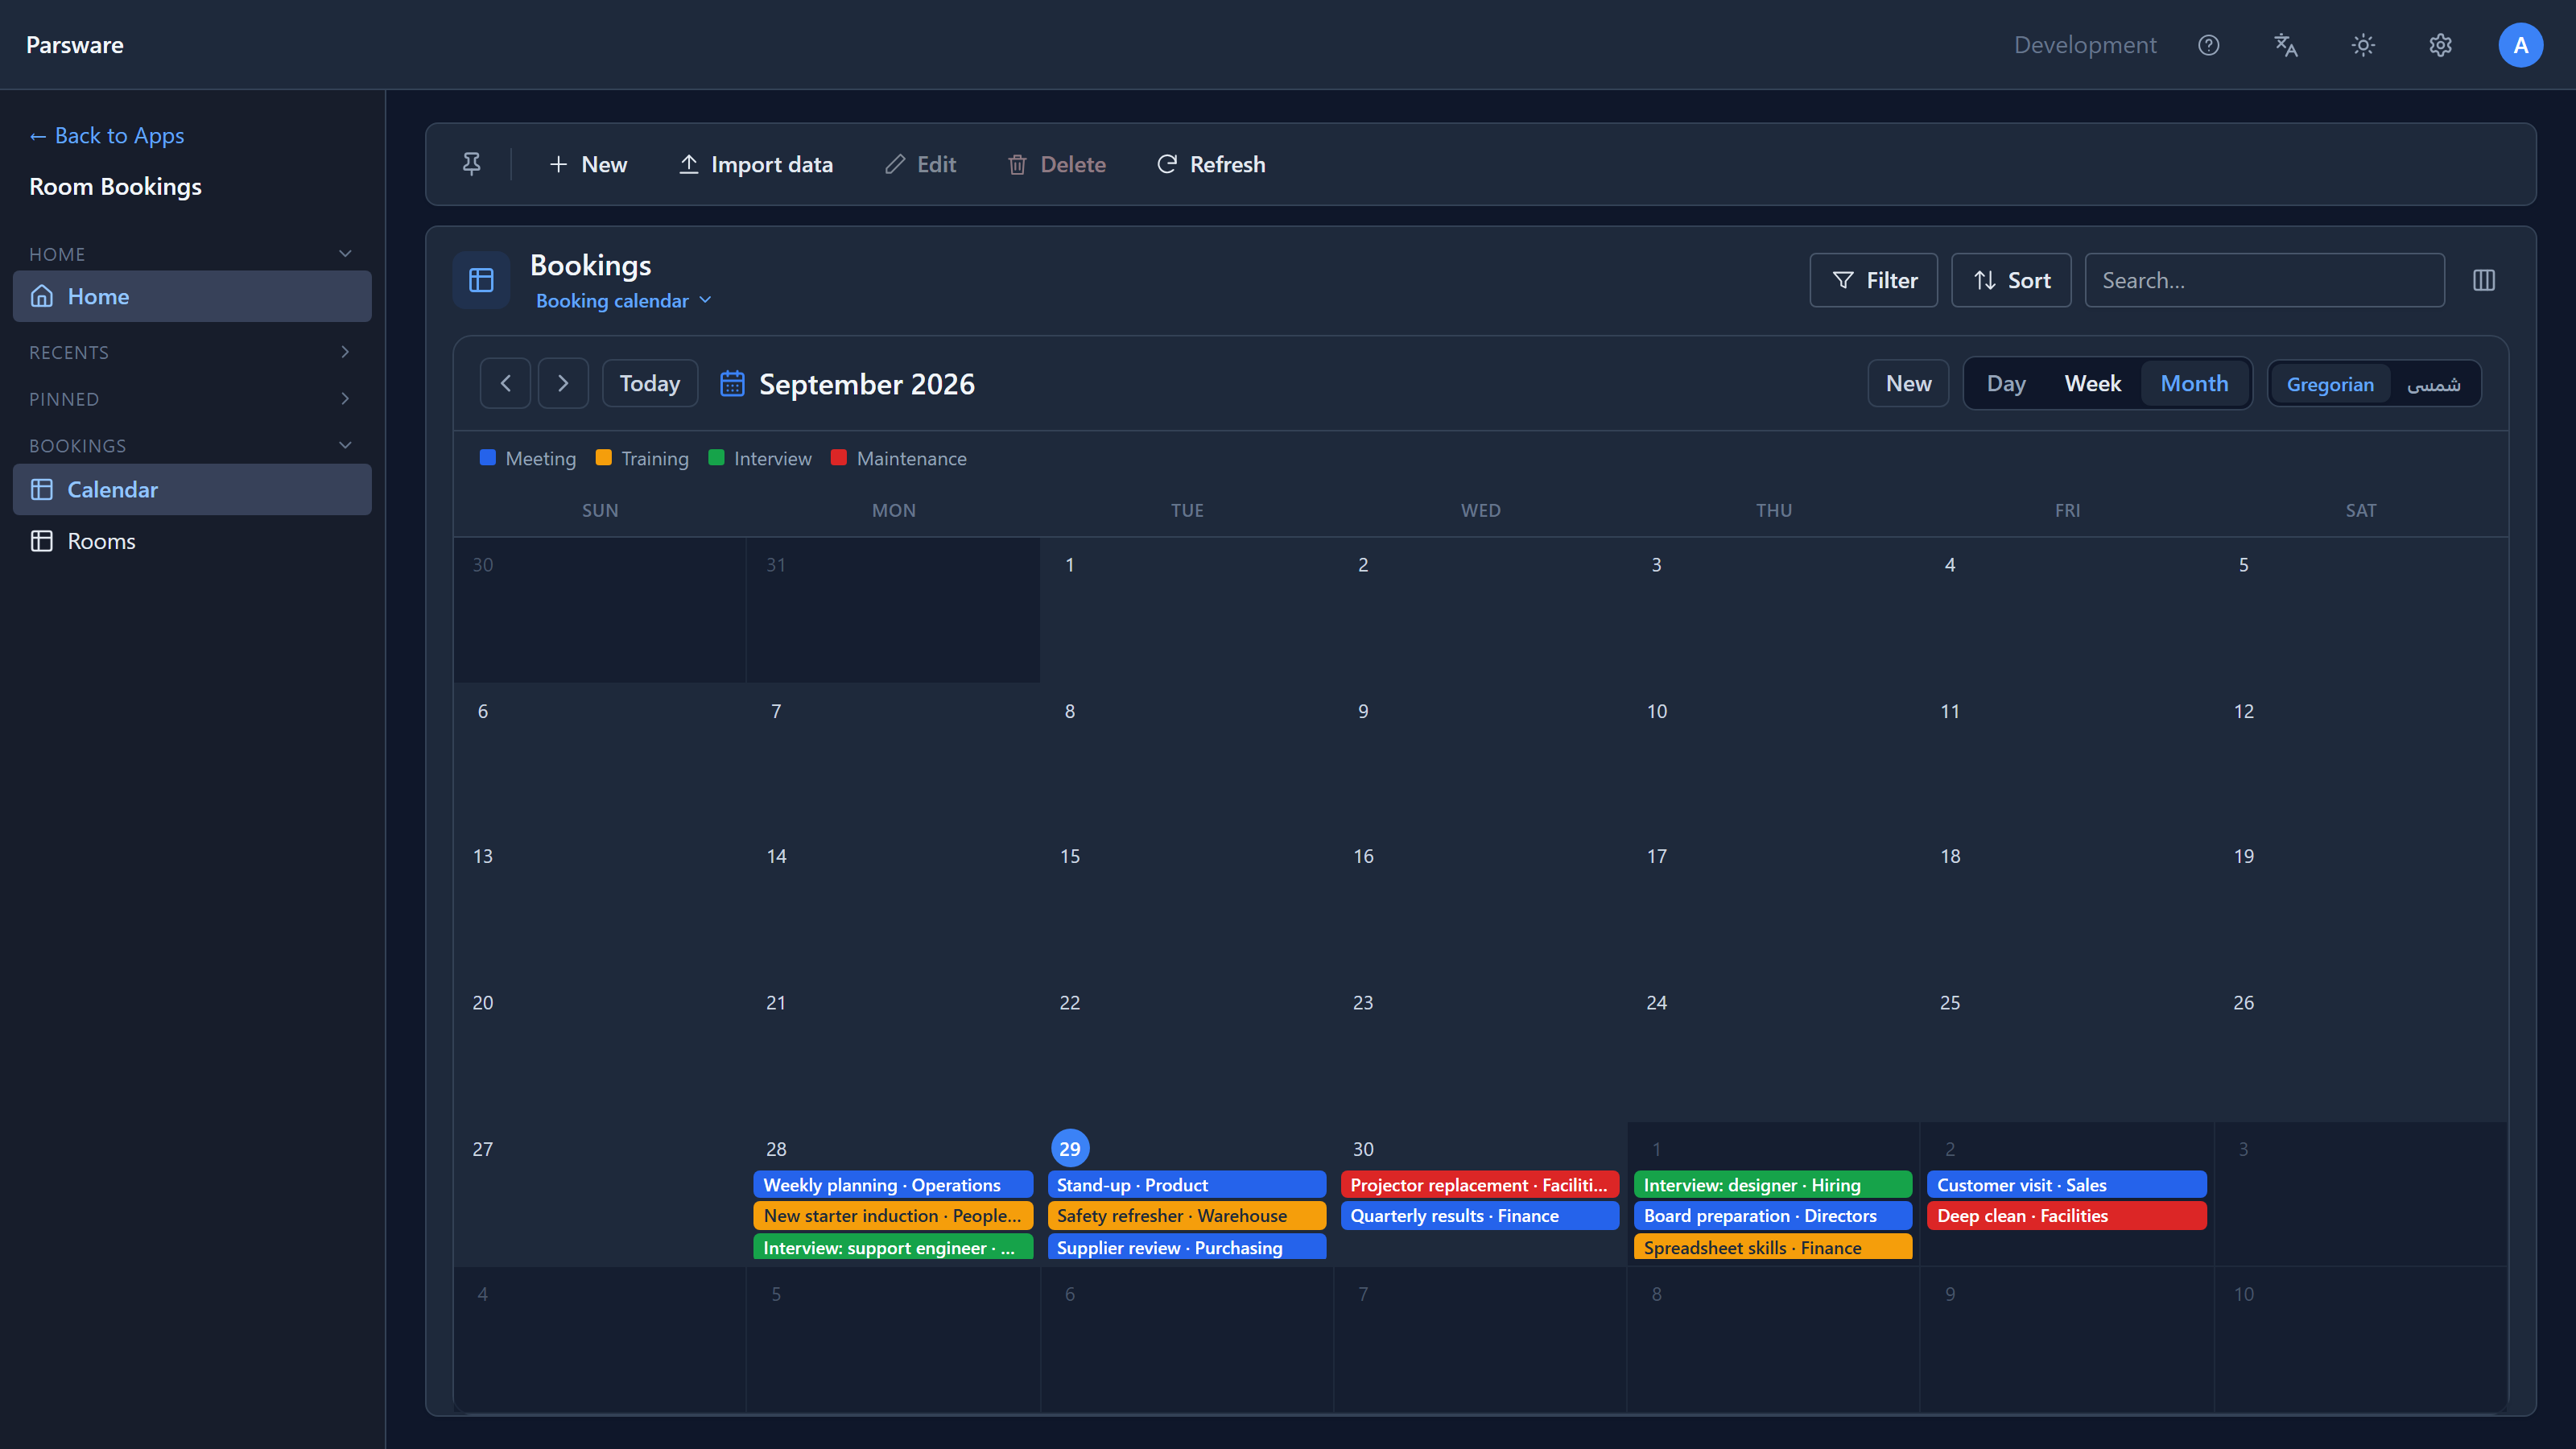The width and height of the screenshot is (2576, 1449).
Task: Open Weekly planning · Operations event
Action: [x=893, y=1185]
